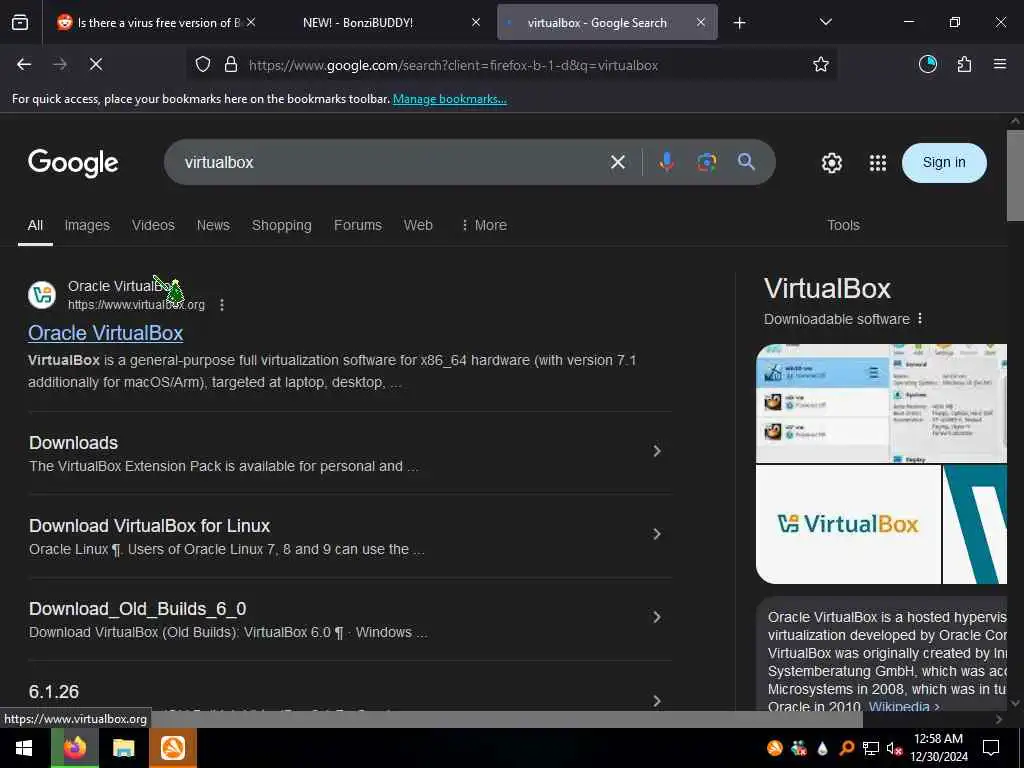Close the virtualbox Google Search tab
This screenshot has height=768, width=1024.
pyautogui.click(x=701, y=22)
